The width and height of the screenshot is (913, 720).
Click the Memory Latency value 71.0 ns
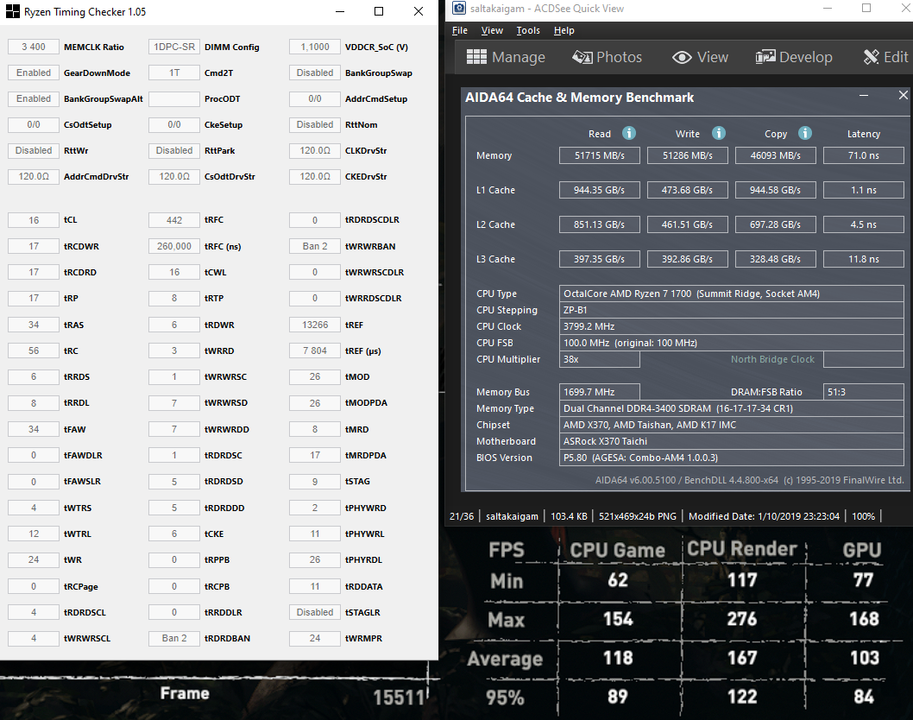click(x=864, y=155)
